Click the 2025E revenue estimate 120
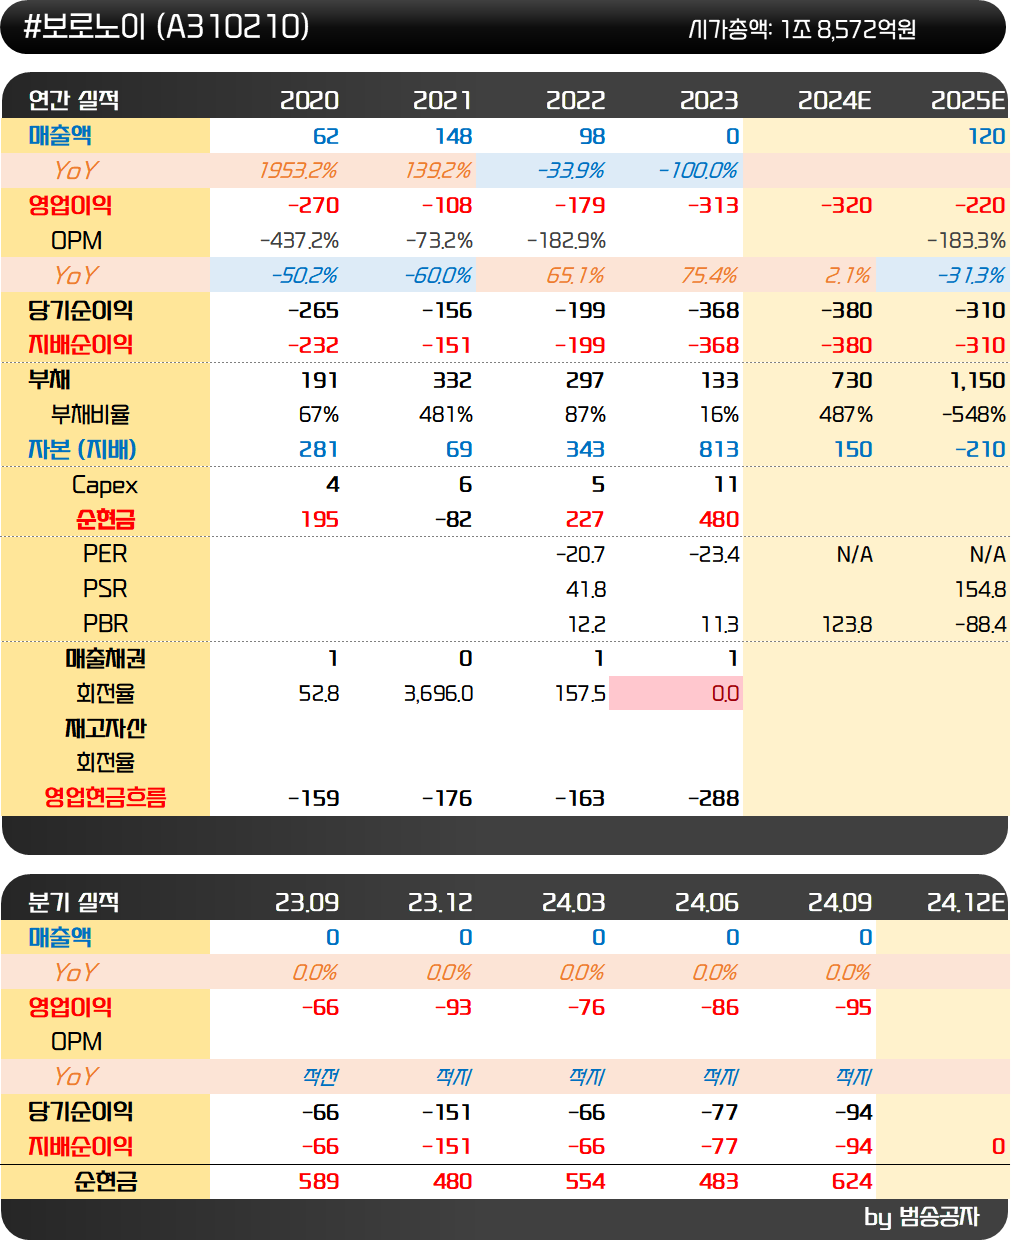The height and width of the screenshot is (1240, 1011). click(986, 136)
